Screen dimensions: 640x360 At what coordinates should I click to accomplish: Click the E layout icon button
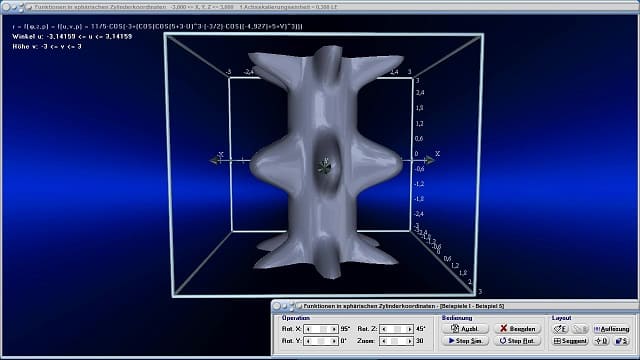click(560, 329)
